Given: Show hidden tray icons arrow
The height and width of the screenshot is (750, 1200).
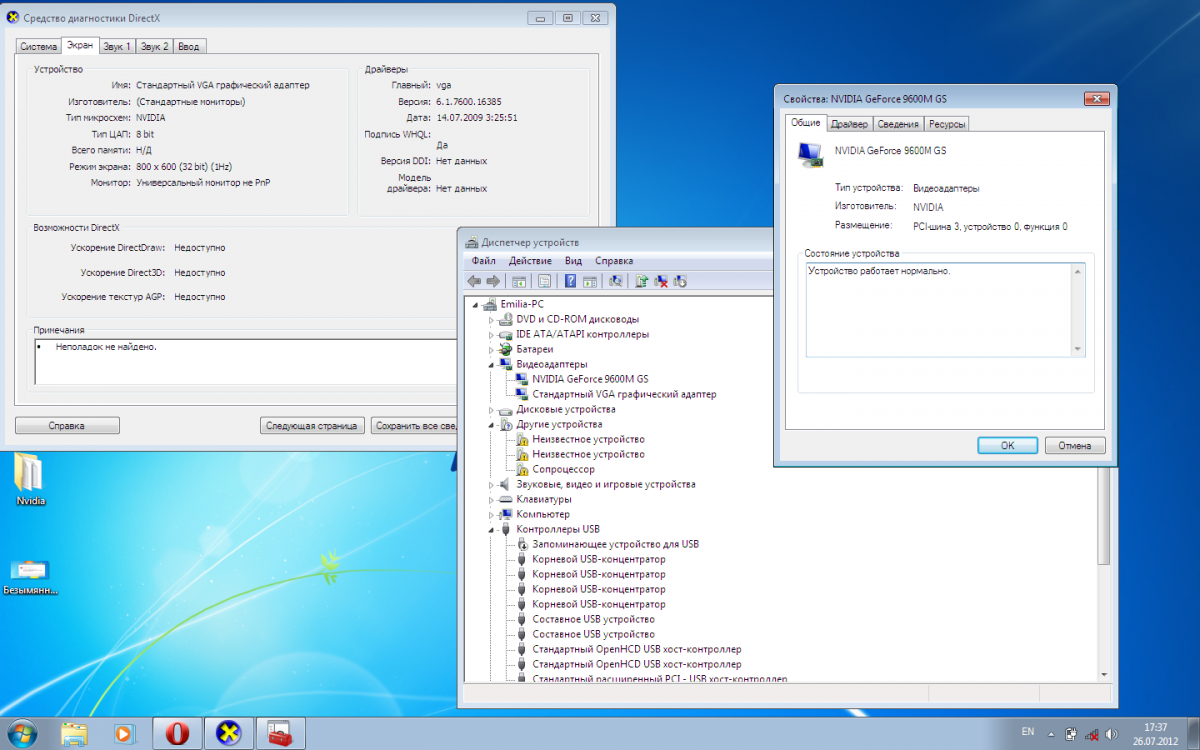Looking at the screenshot, I should [x=1052, y=734].
